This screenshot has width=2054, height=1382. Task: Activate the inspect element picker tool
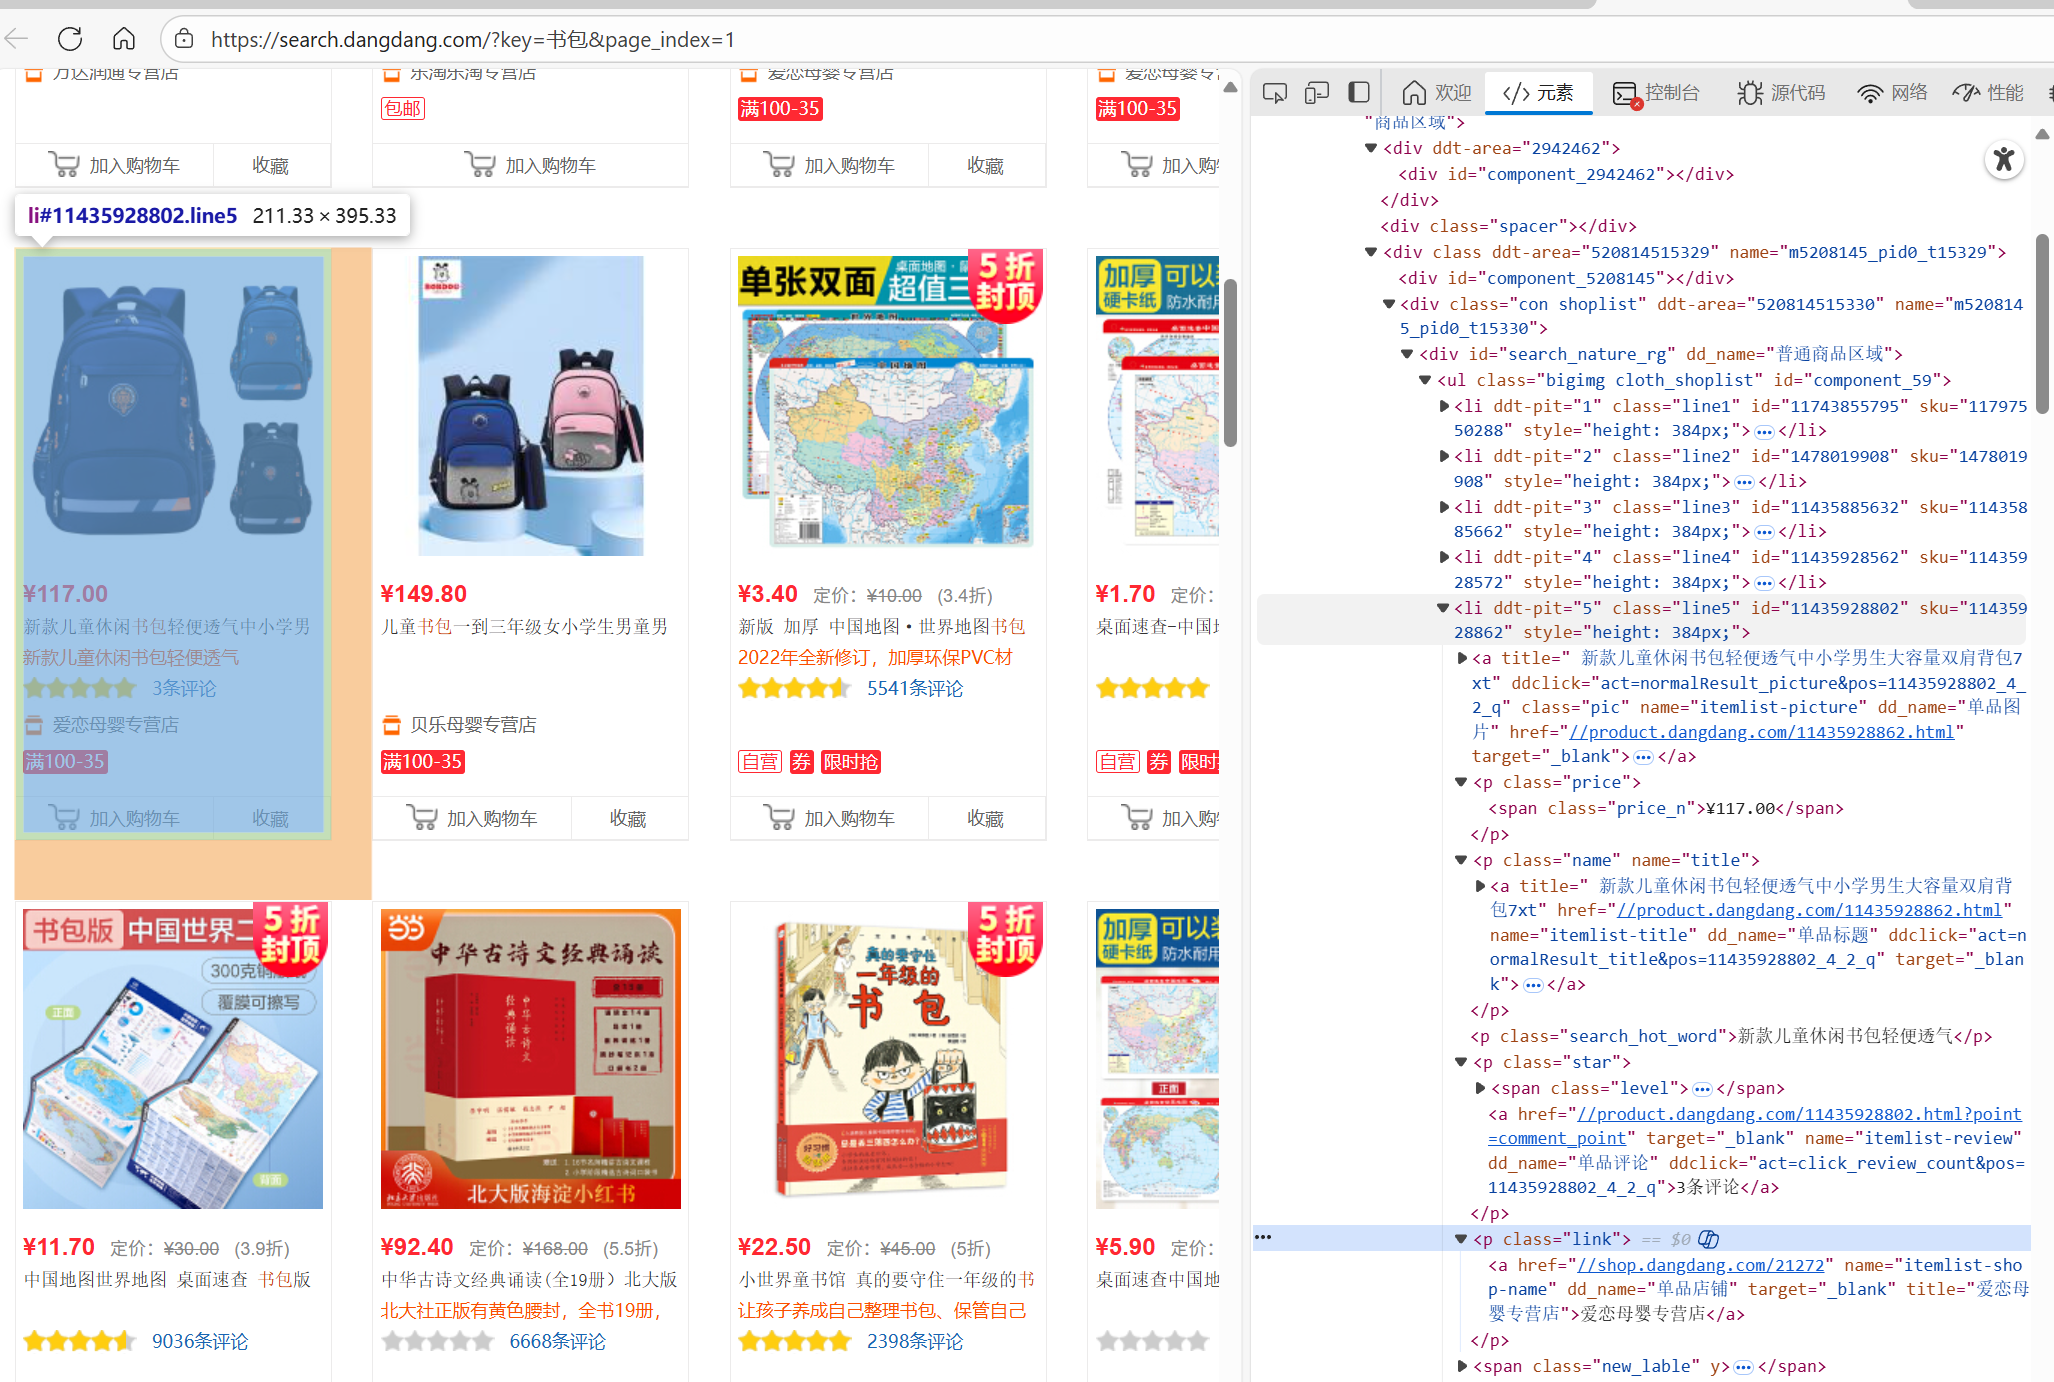[x=1274, y=93]
